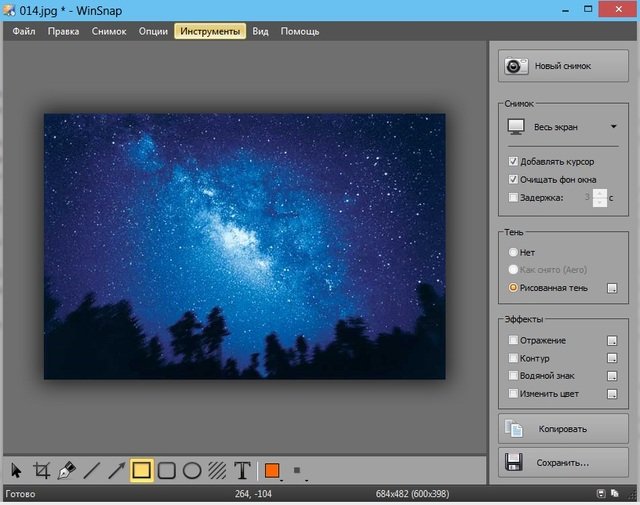Viewport: 640px width, 505px height.
Task: Select the Text tool
Action: coord(242,470)
